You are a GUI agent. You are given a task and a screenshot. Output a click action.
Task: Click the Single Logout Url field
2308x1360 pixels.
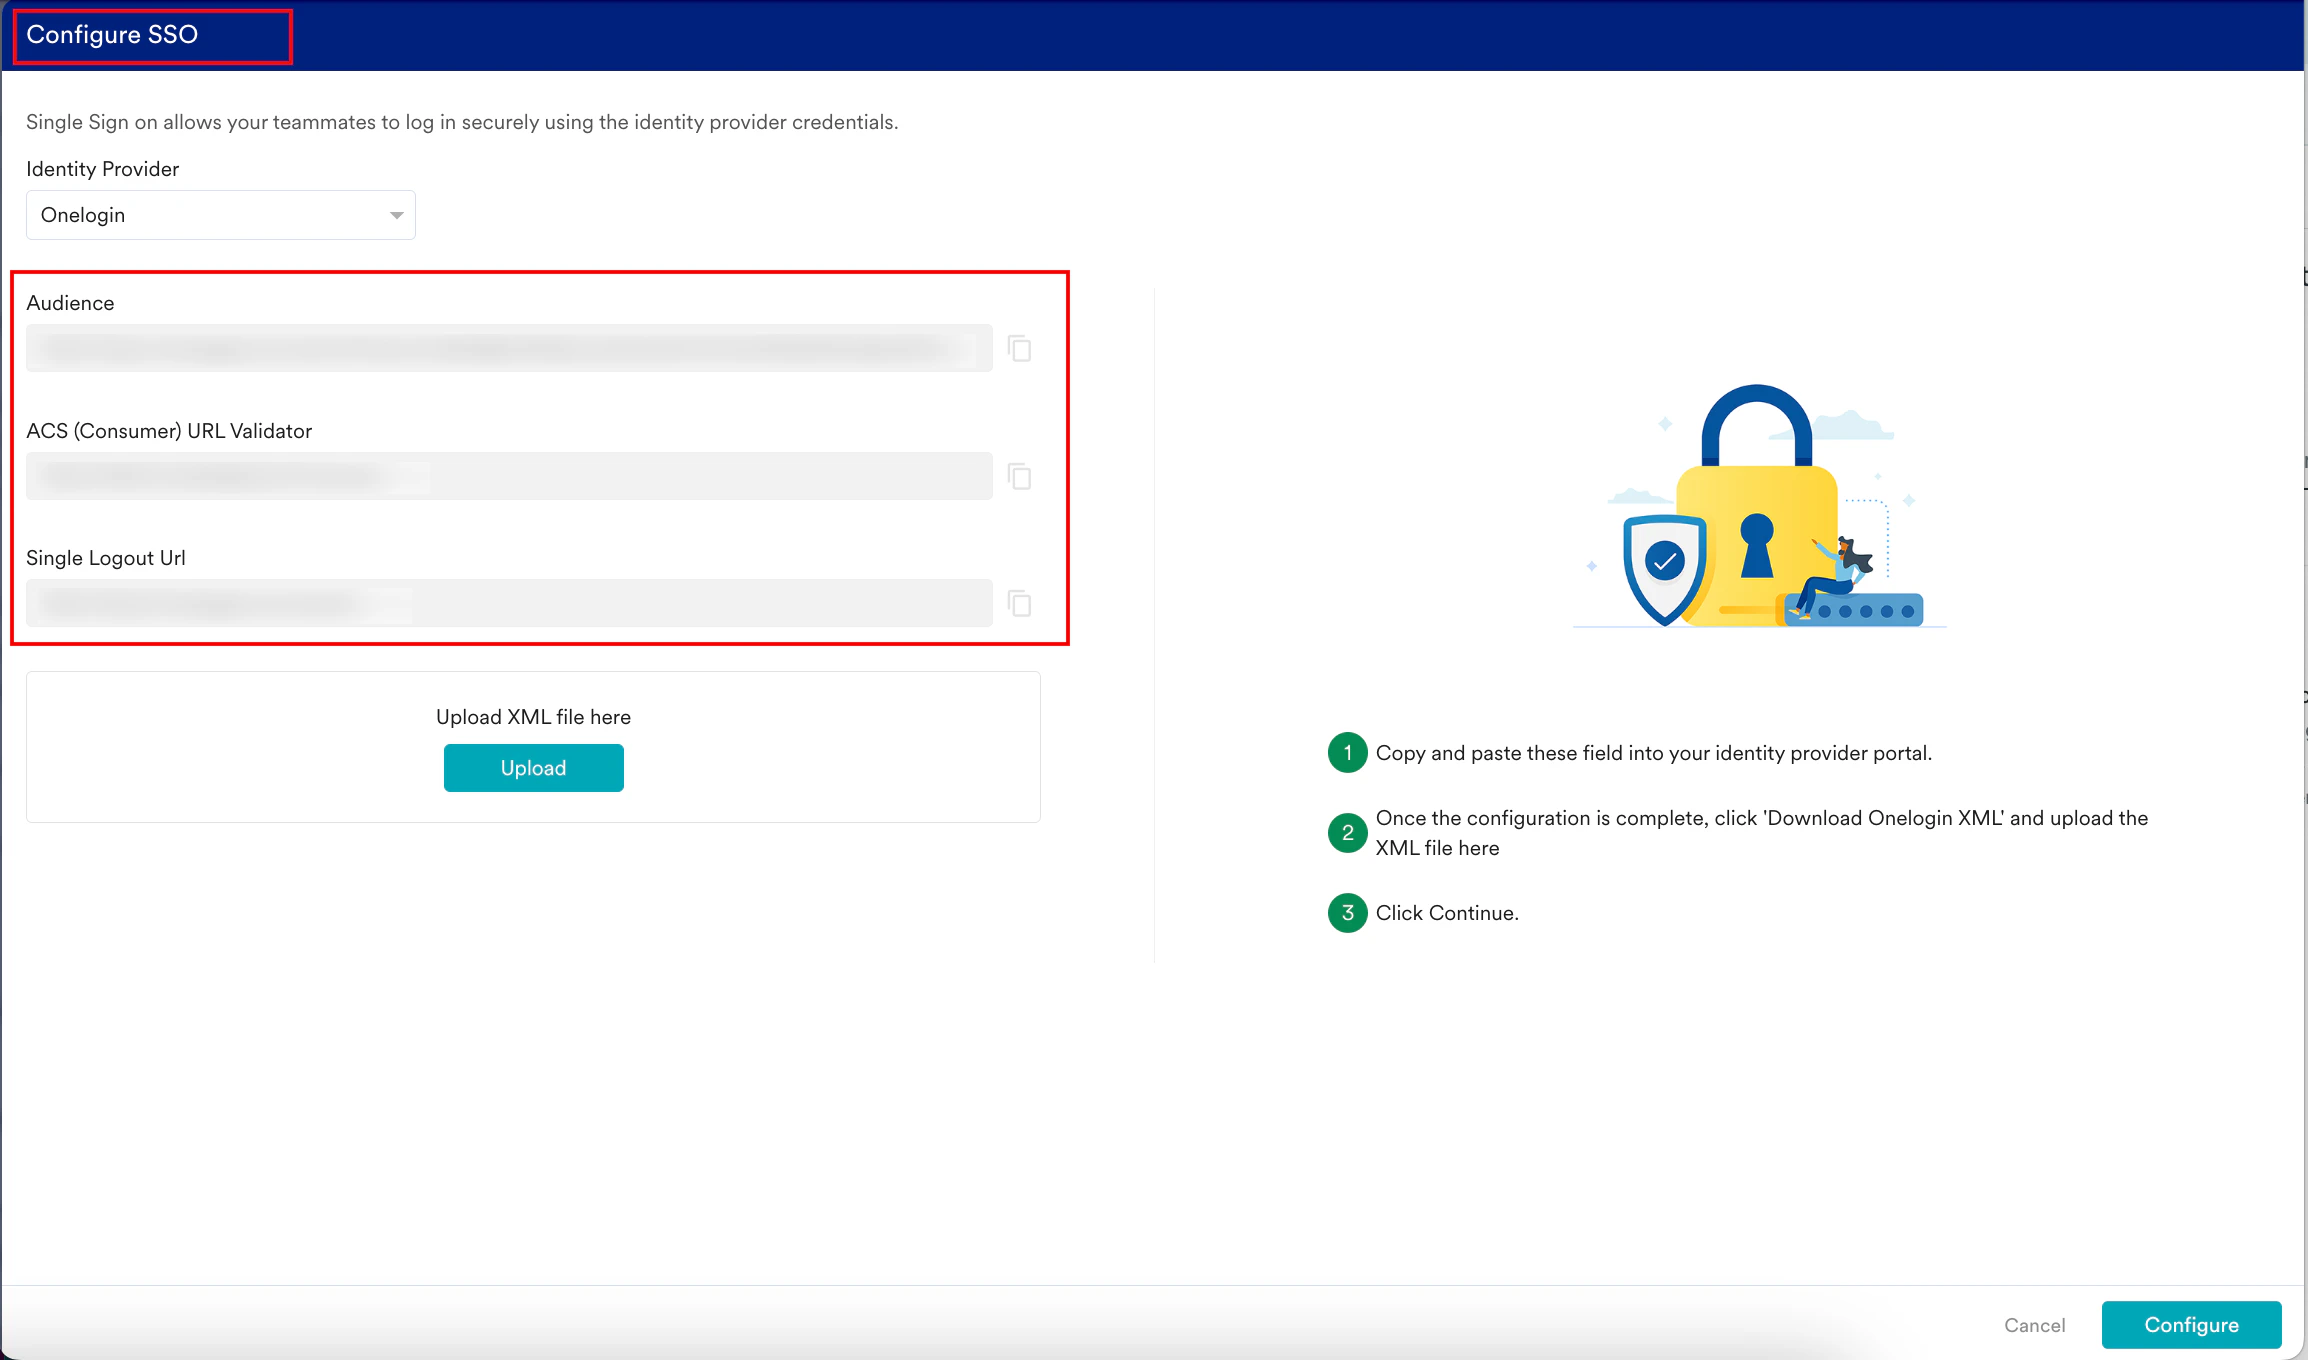click(x=508, y=603)
